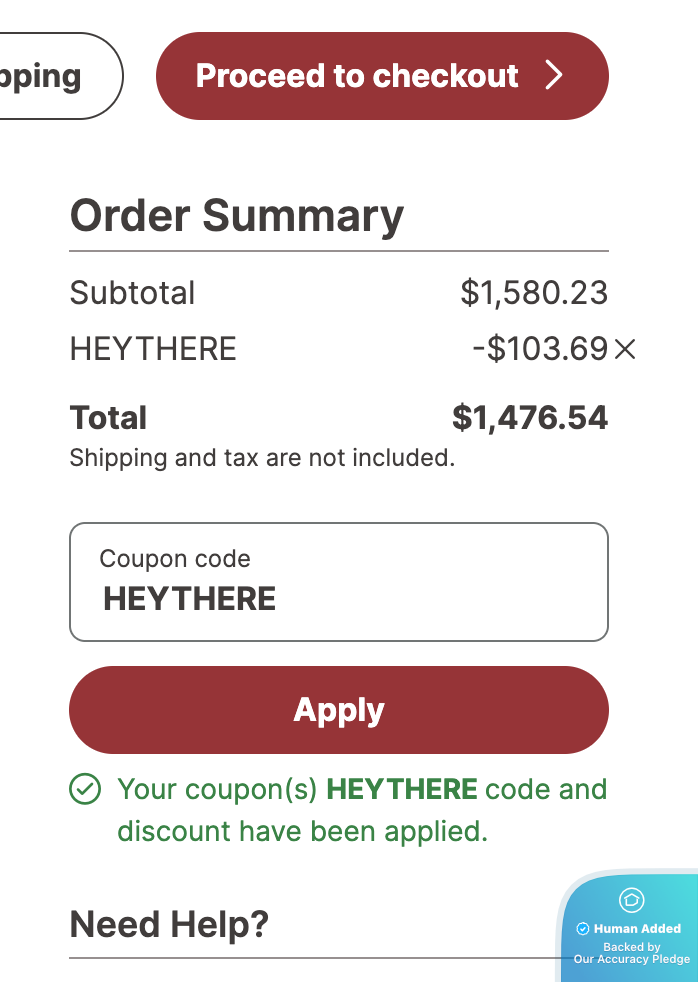Remove the HEYTHERE coupon with the X icon
This screenshot has height=982, width=698.
[x=625, y=349]
